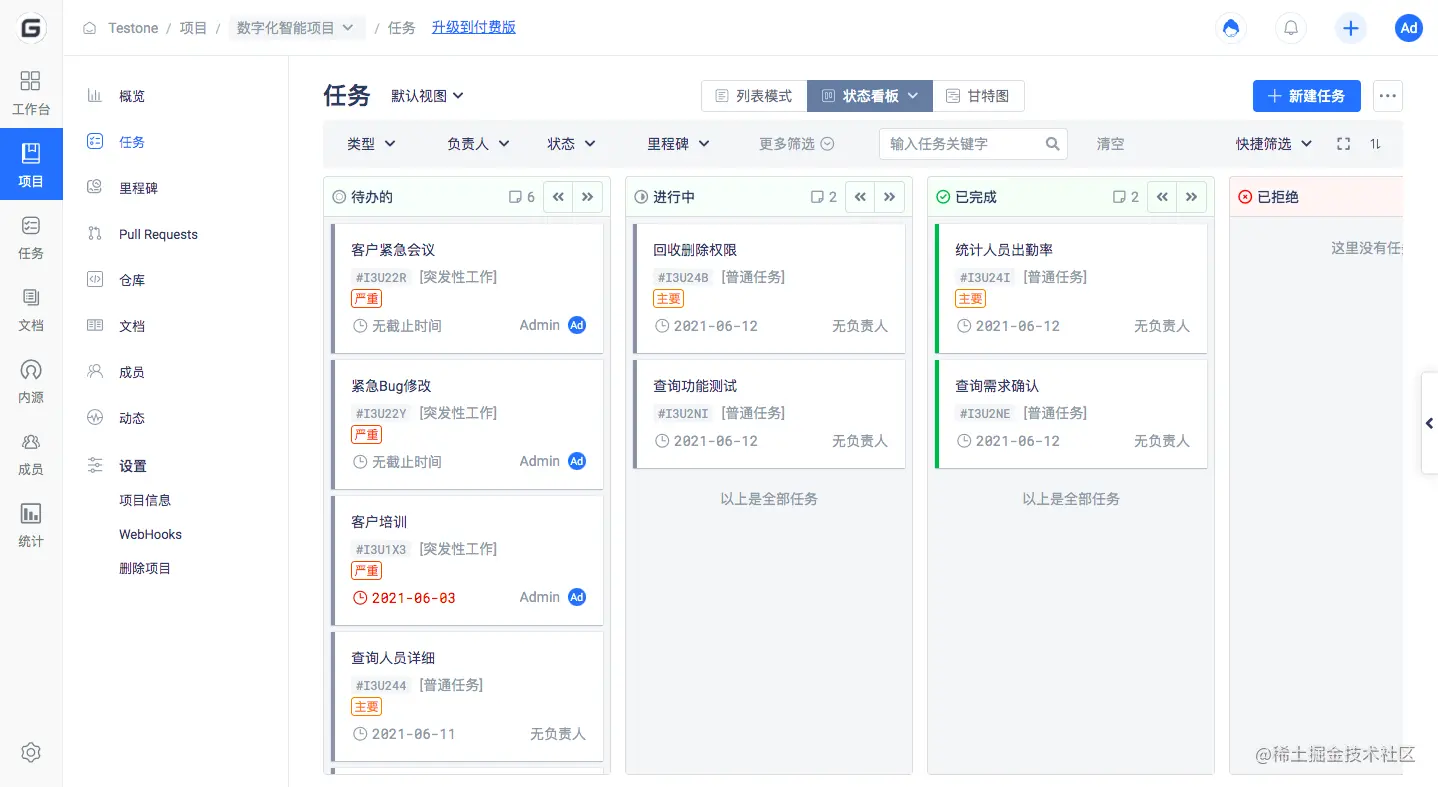Switch to 甘特图 Gantt view

(x=978, y=96)
